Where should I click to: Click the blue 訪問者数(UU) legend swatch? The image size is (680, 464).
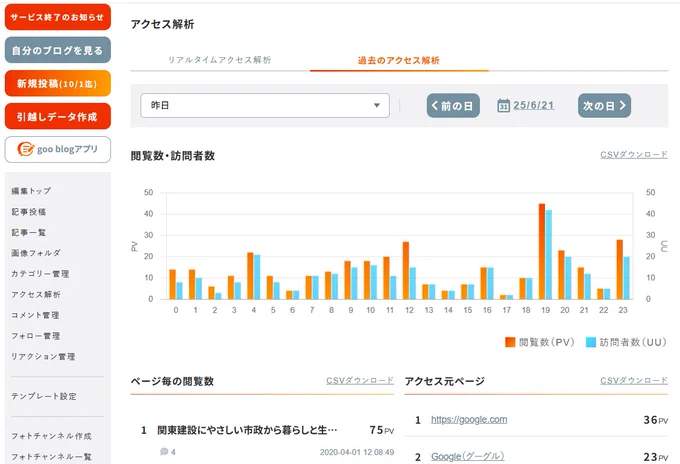coord(591,342)
